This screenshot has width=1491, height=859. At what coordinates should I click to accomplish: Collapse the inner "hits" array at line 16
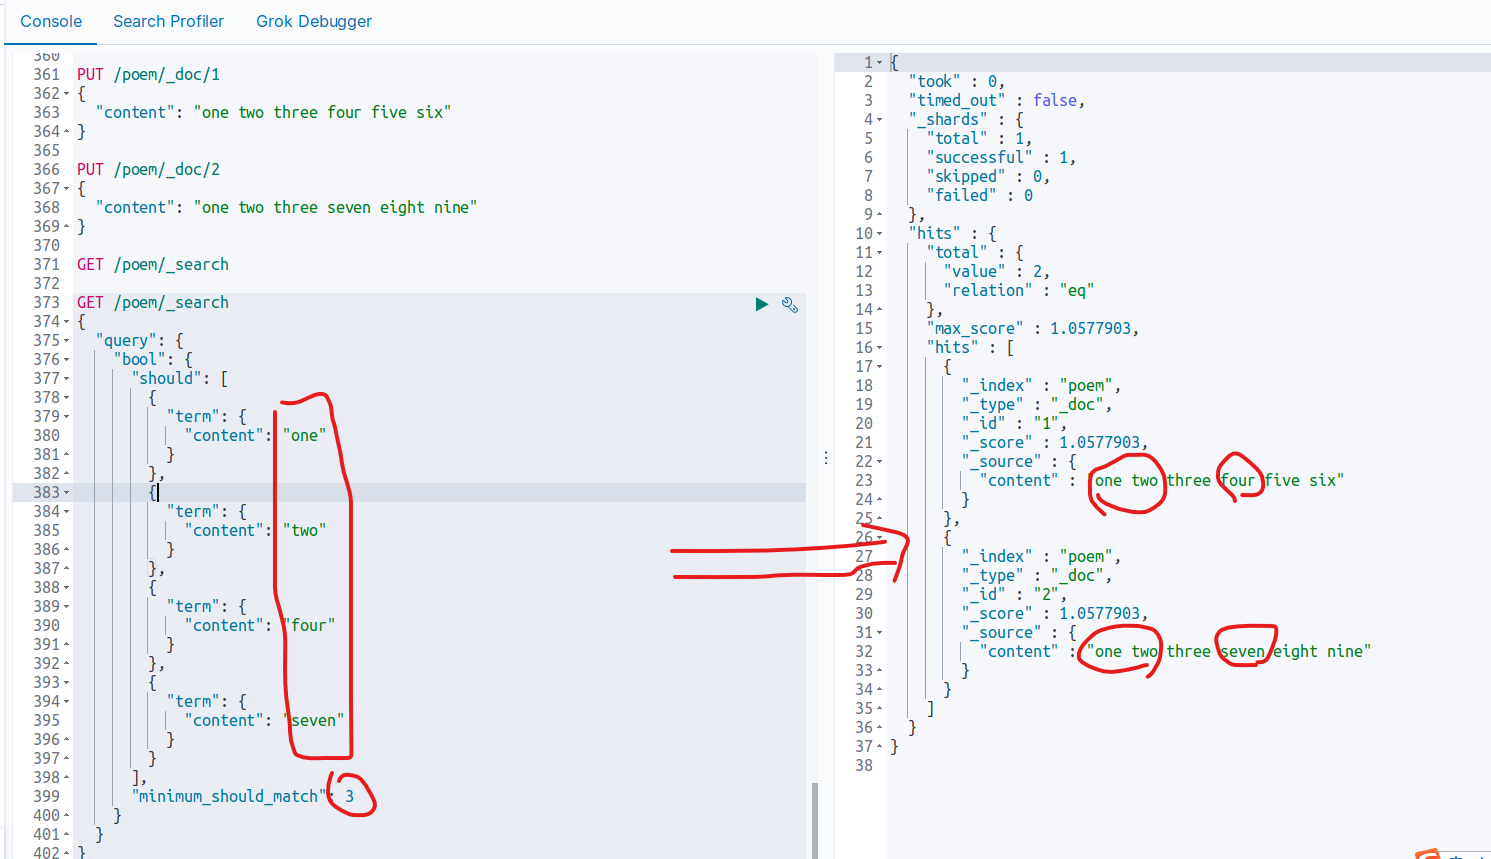click(x=880, y=348)
